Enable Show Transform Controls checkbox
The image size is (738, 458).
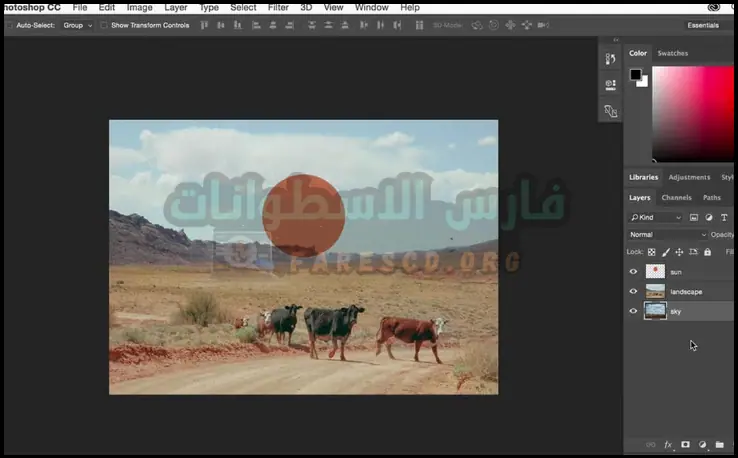(x=104, y=25)
